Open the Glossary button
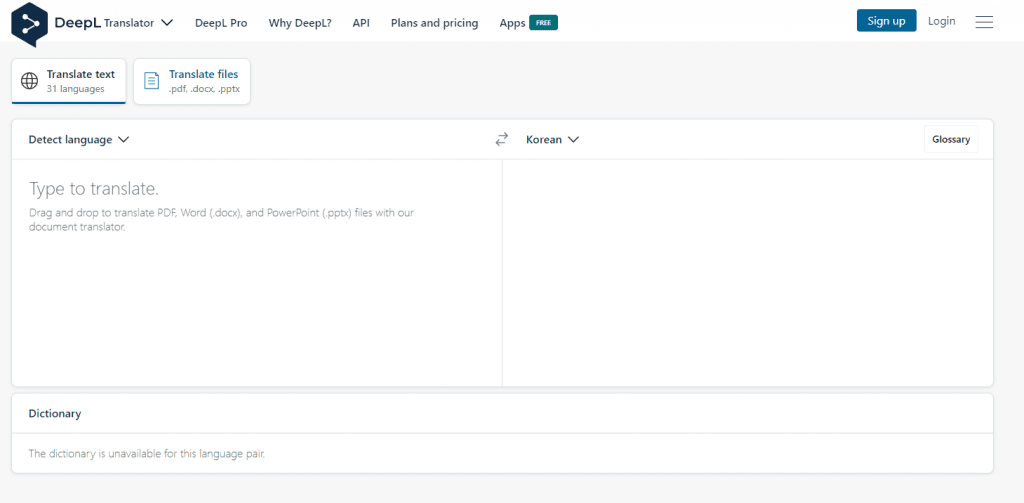 951,140
